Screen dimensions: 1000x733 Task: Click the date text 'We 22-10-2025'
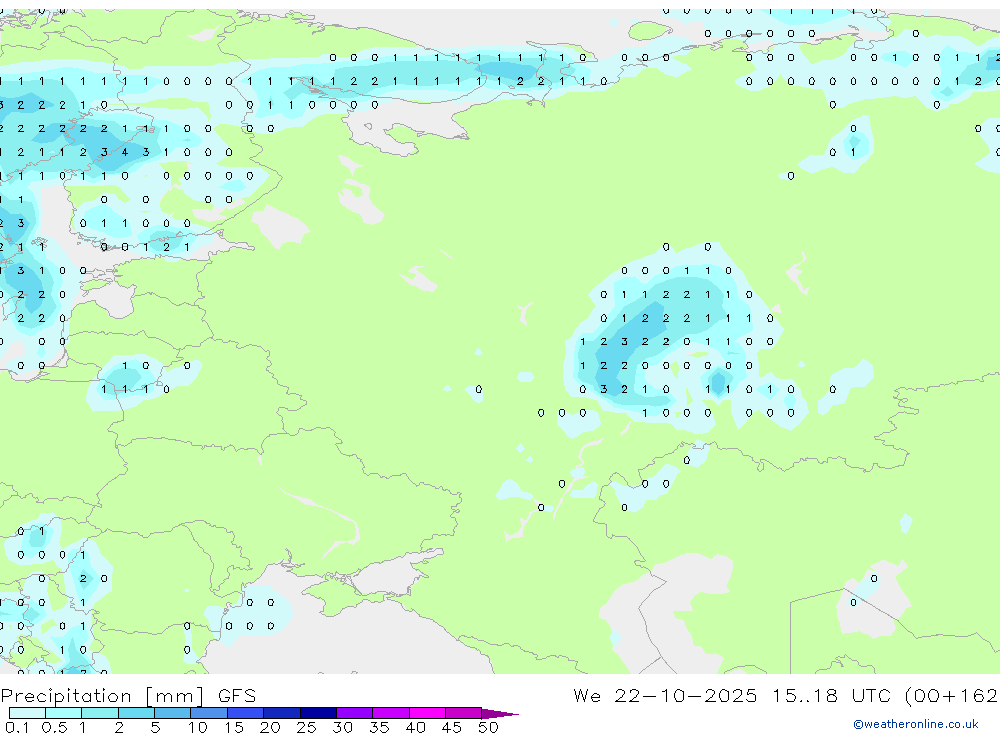pyautogui.click(x=665, y=695)
